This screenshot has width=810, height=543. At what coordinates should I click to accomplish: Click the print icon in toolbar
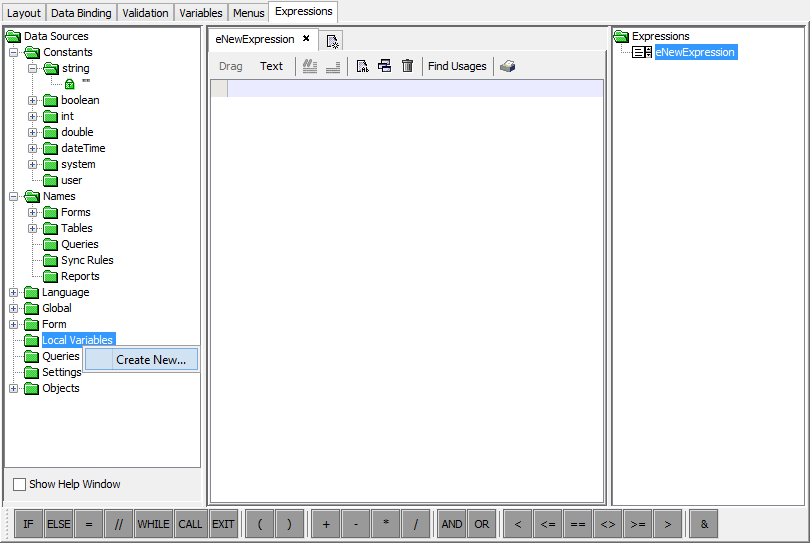[508, 66]
